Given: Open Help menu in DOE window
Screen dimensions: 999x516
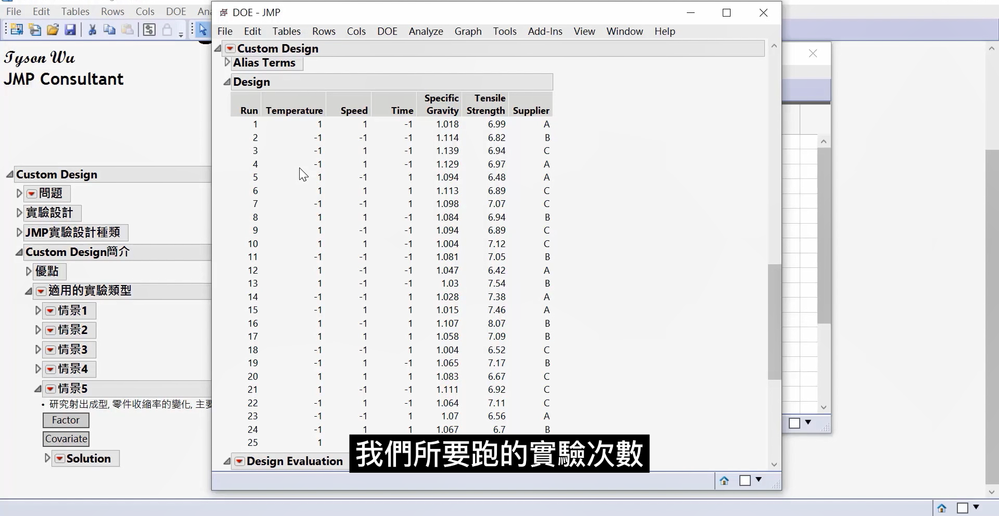Looking at the screenshot, I should pyautogui.click(x=665, y=31).
